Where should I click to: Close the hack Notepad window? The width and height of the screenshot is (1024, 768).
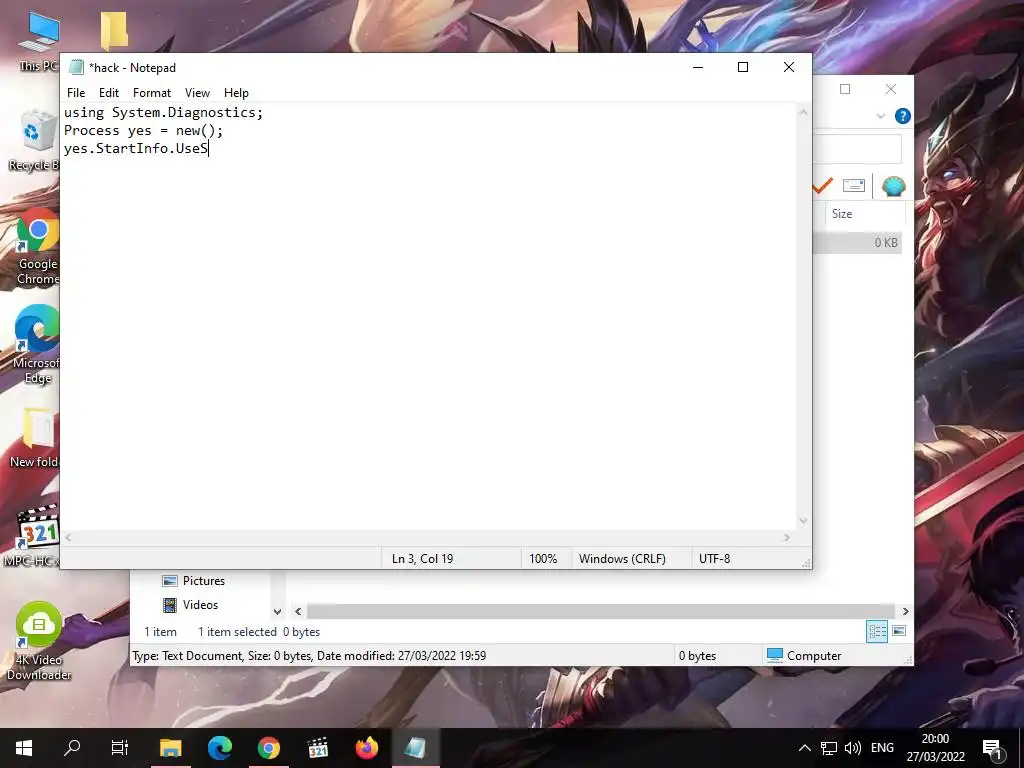coord(789,67)
